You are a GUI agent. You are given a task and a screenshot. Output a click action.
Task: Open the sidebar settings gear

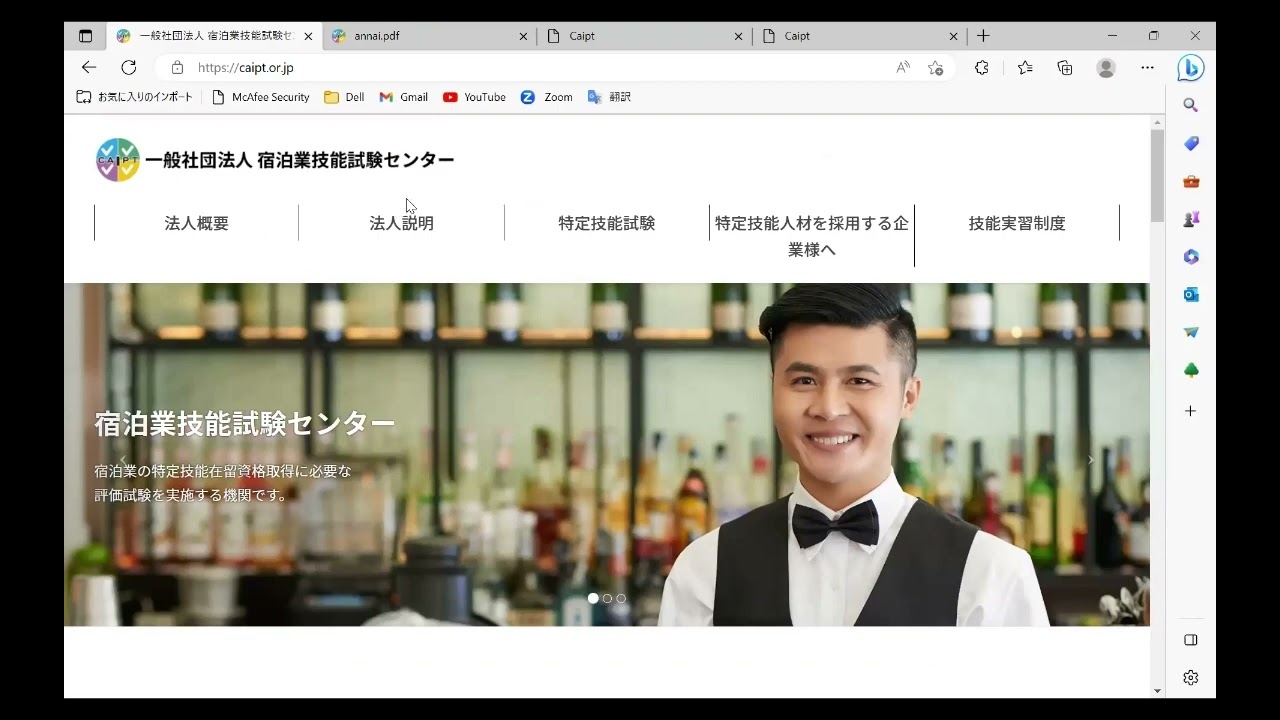pos(1190,678)
